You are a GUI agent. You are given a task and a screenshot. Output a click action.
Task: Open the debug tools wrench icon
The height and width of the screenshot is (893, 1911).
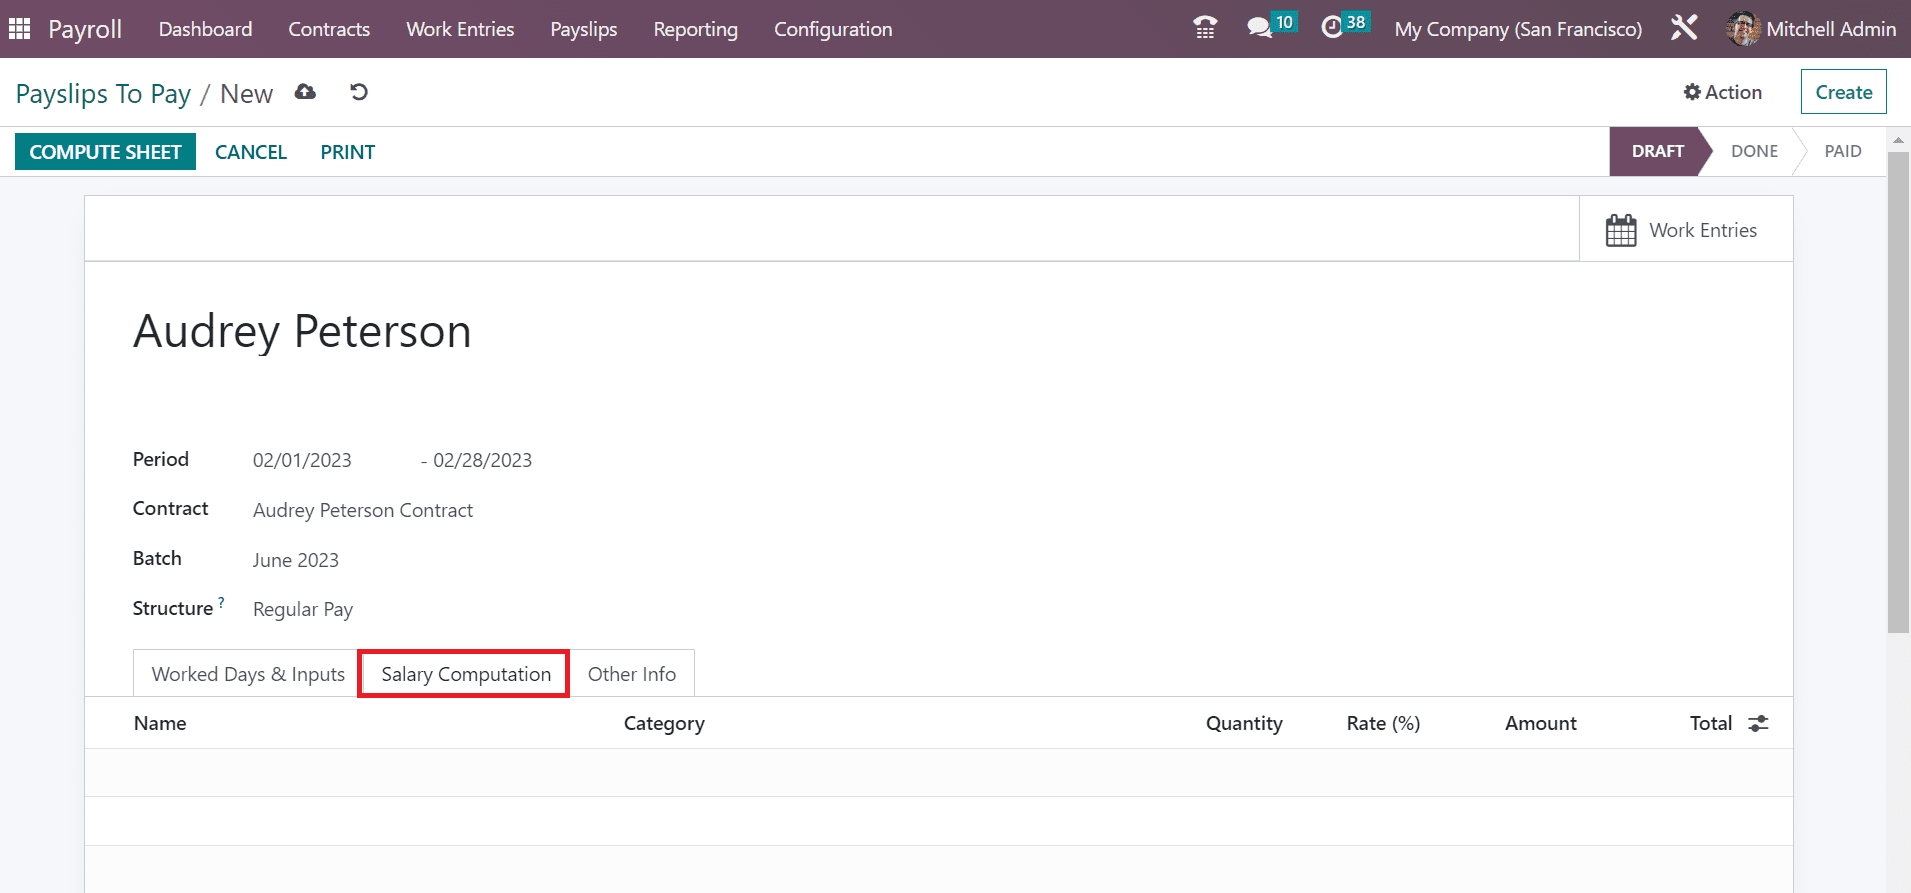tap(1684, 28)
